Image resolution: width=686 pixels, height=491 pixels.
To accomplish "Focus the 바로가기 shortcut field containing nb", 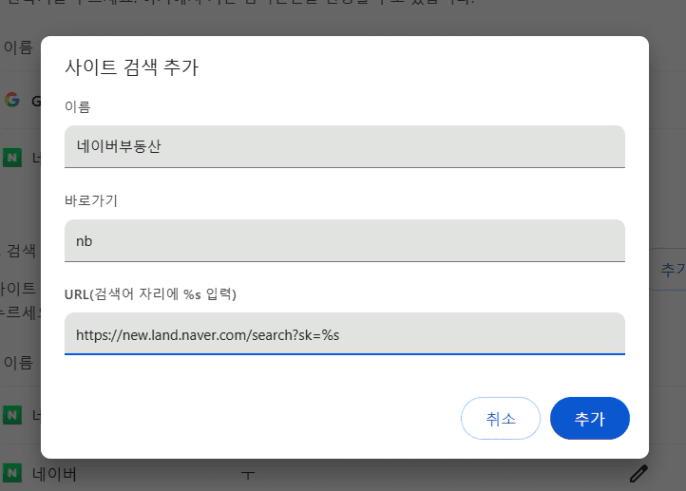I will [x=344, y=240].
